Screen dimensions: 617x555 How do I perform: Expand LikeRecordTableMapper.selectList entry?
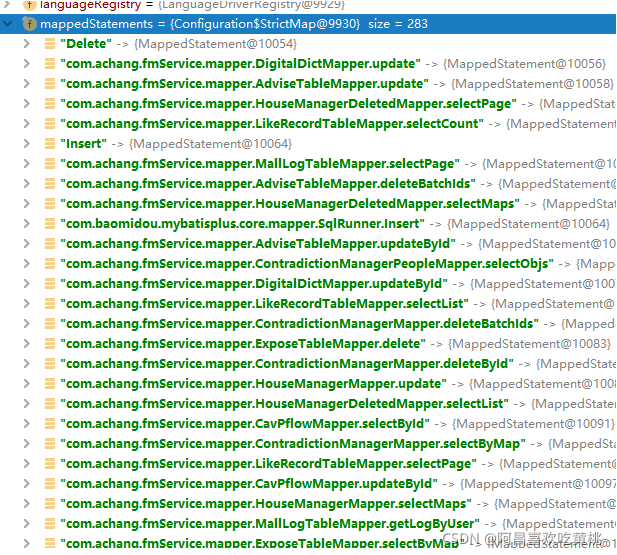tap(27, 303)
